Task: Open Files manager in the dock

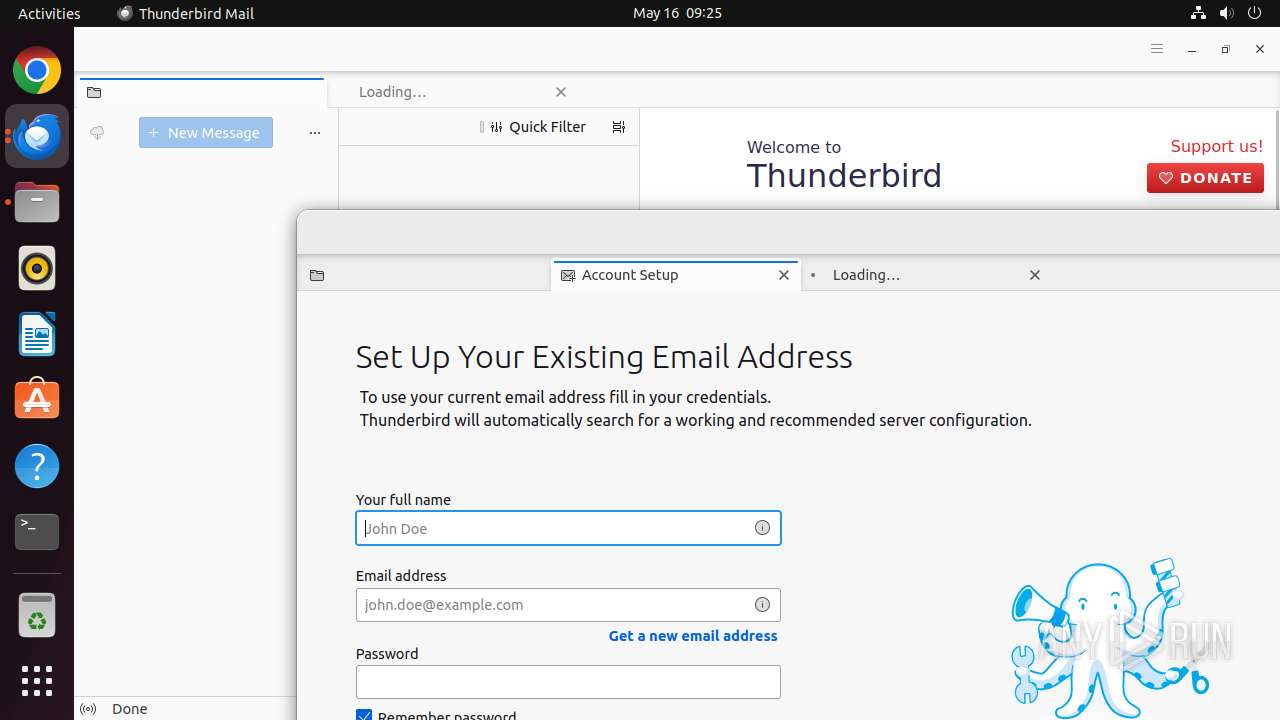Action: pos(37,202)
